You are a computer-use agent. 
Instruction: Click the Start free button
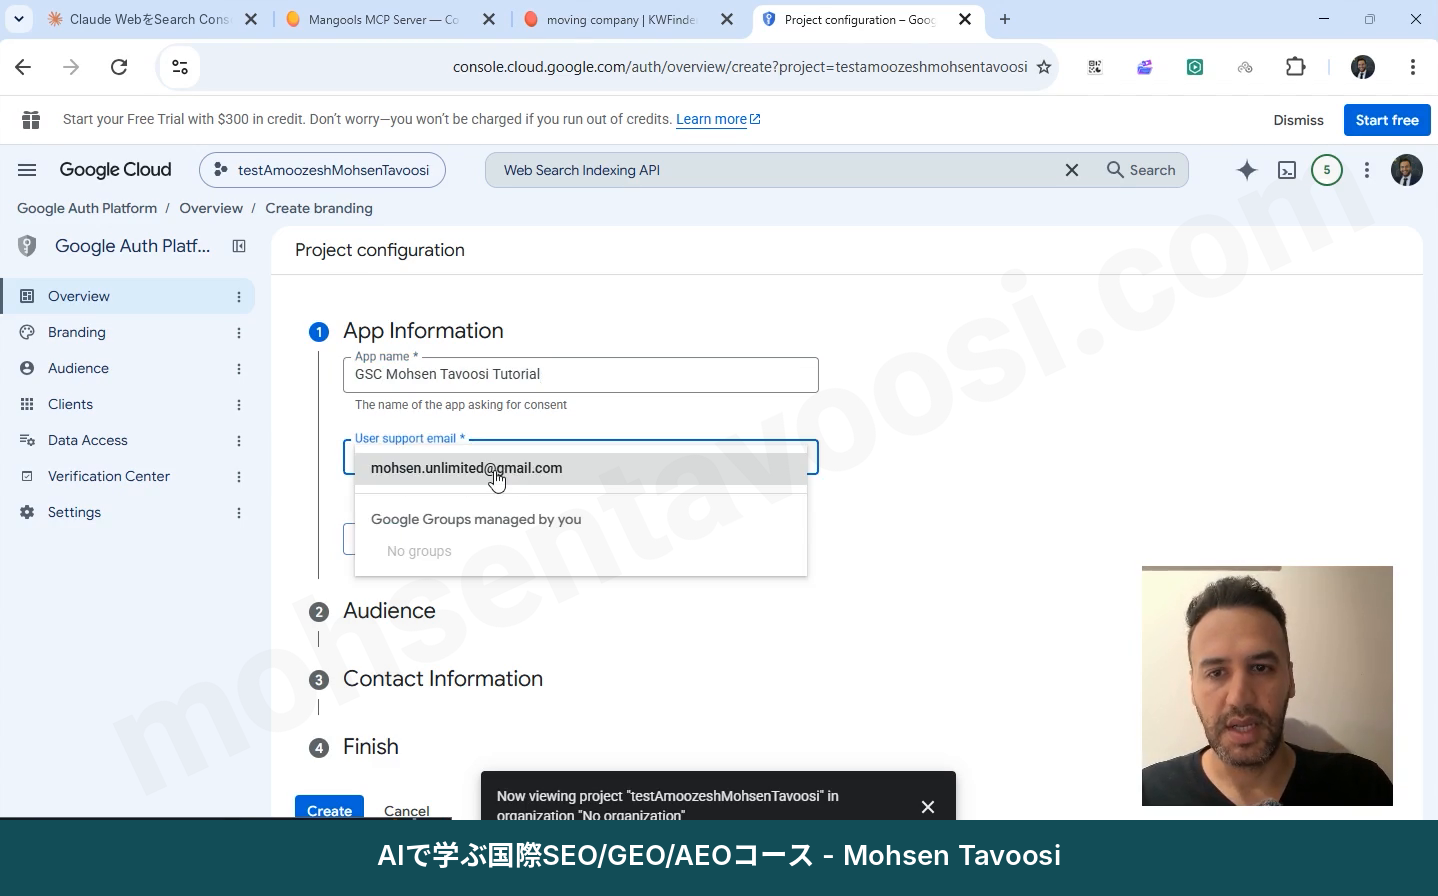(x=1387, y=120)
